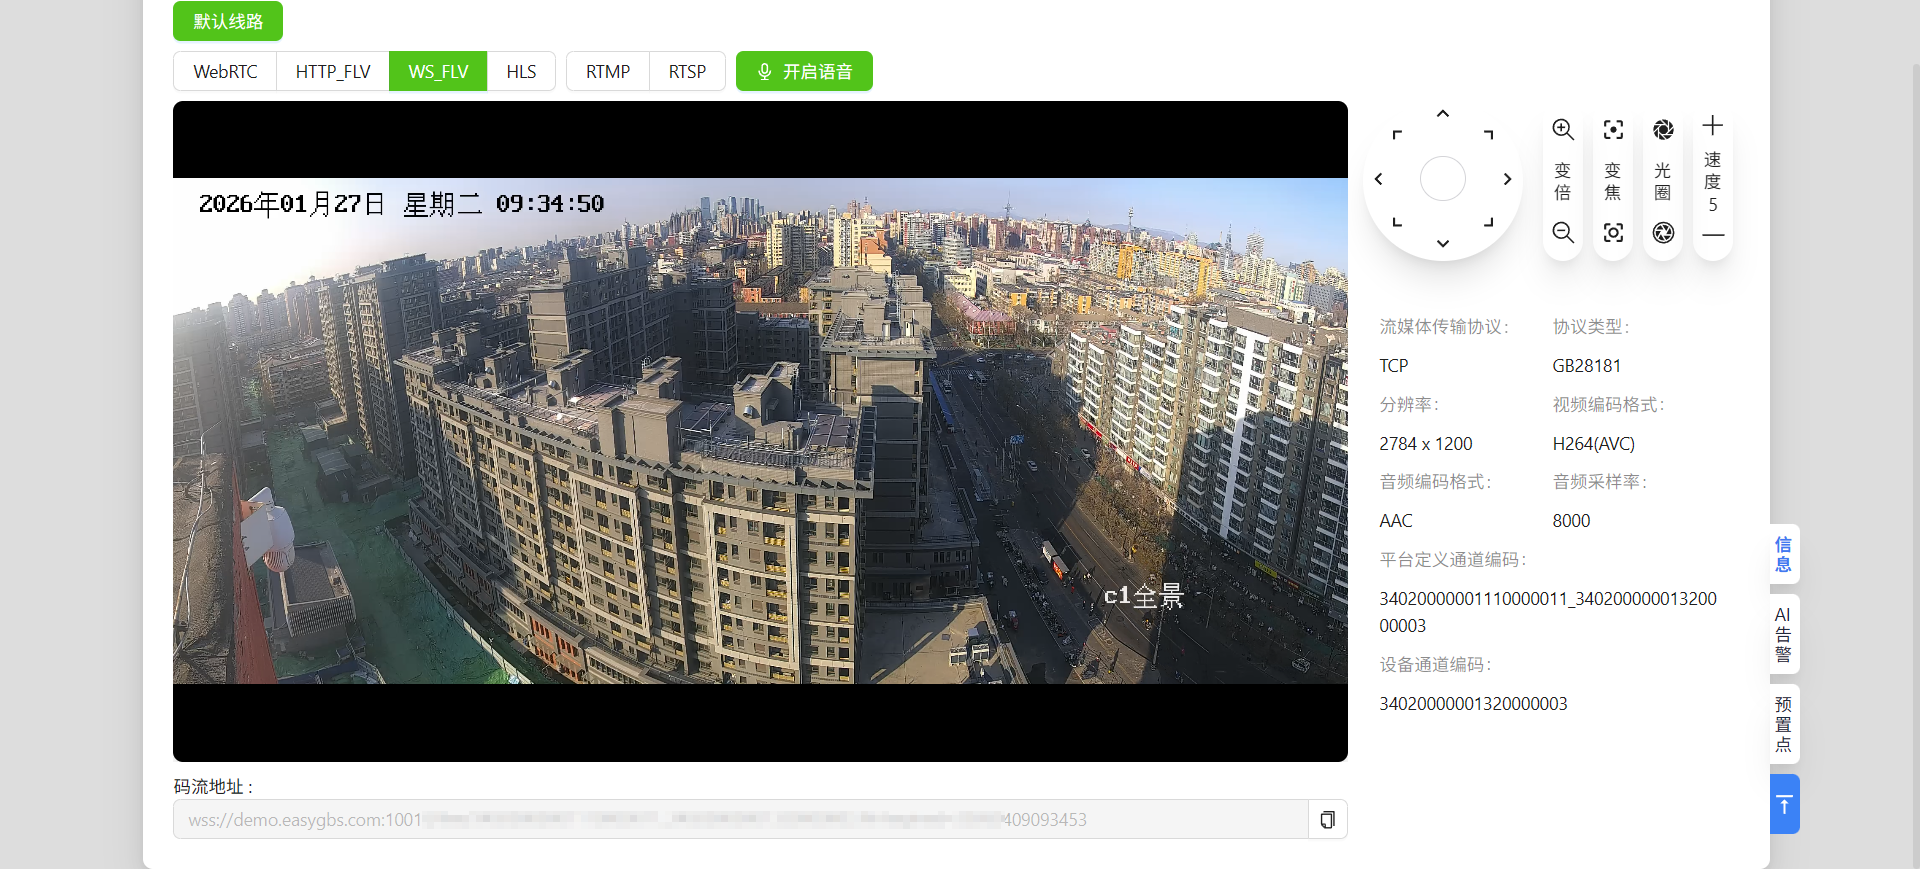This screenshot has width=1920, height=869.
Task: Click the 视频编码格式 label
Action: coord(1608,405)
